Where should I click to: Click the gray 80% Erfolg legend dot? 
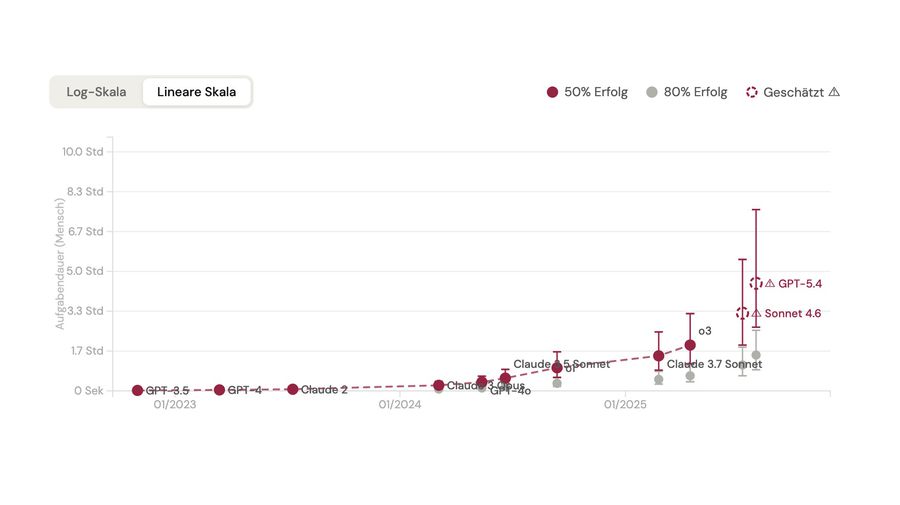pos(652,92)
